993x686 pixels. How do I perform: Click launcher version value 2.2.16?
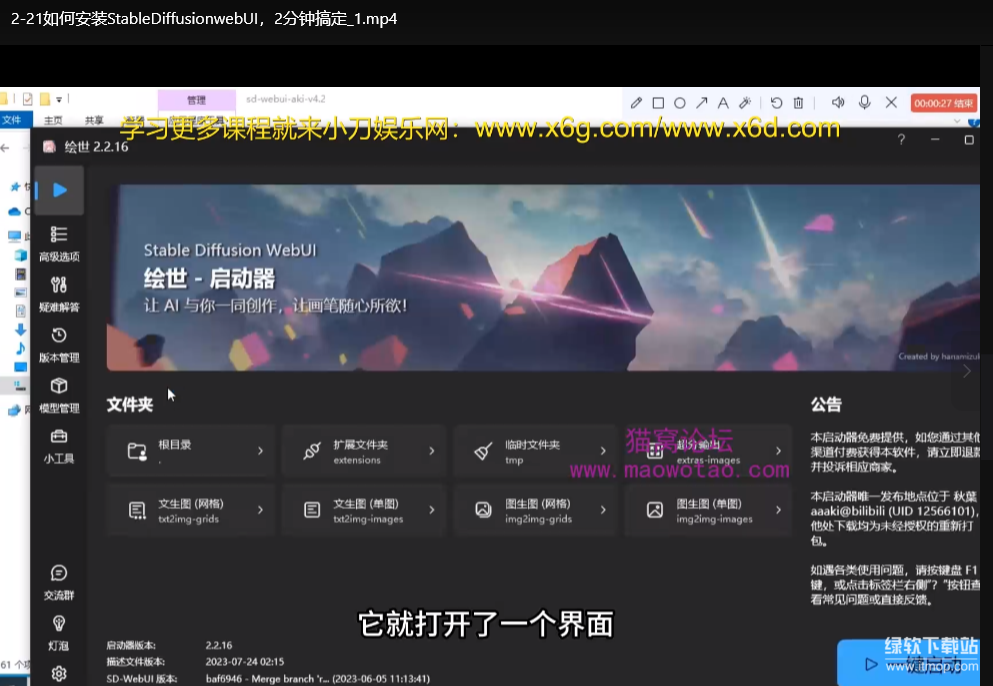click(x=218, y=645)
